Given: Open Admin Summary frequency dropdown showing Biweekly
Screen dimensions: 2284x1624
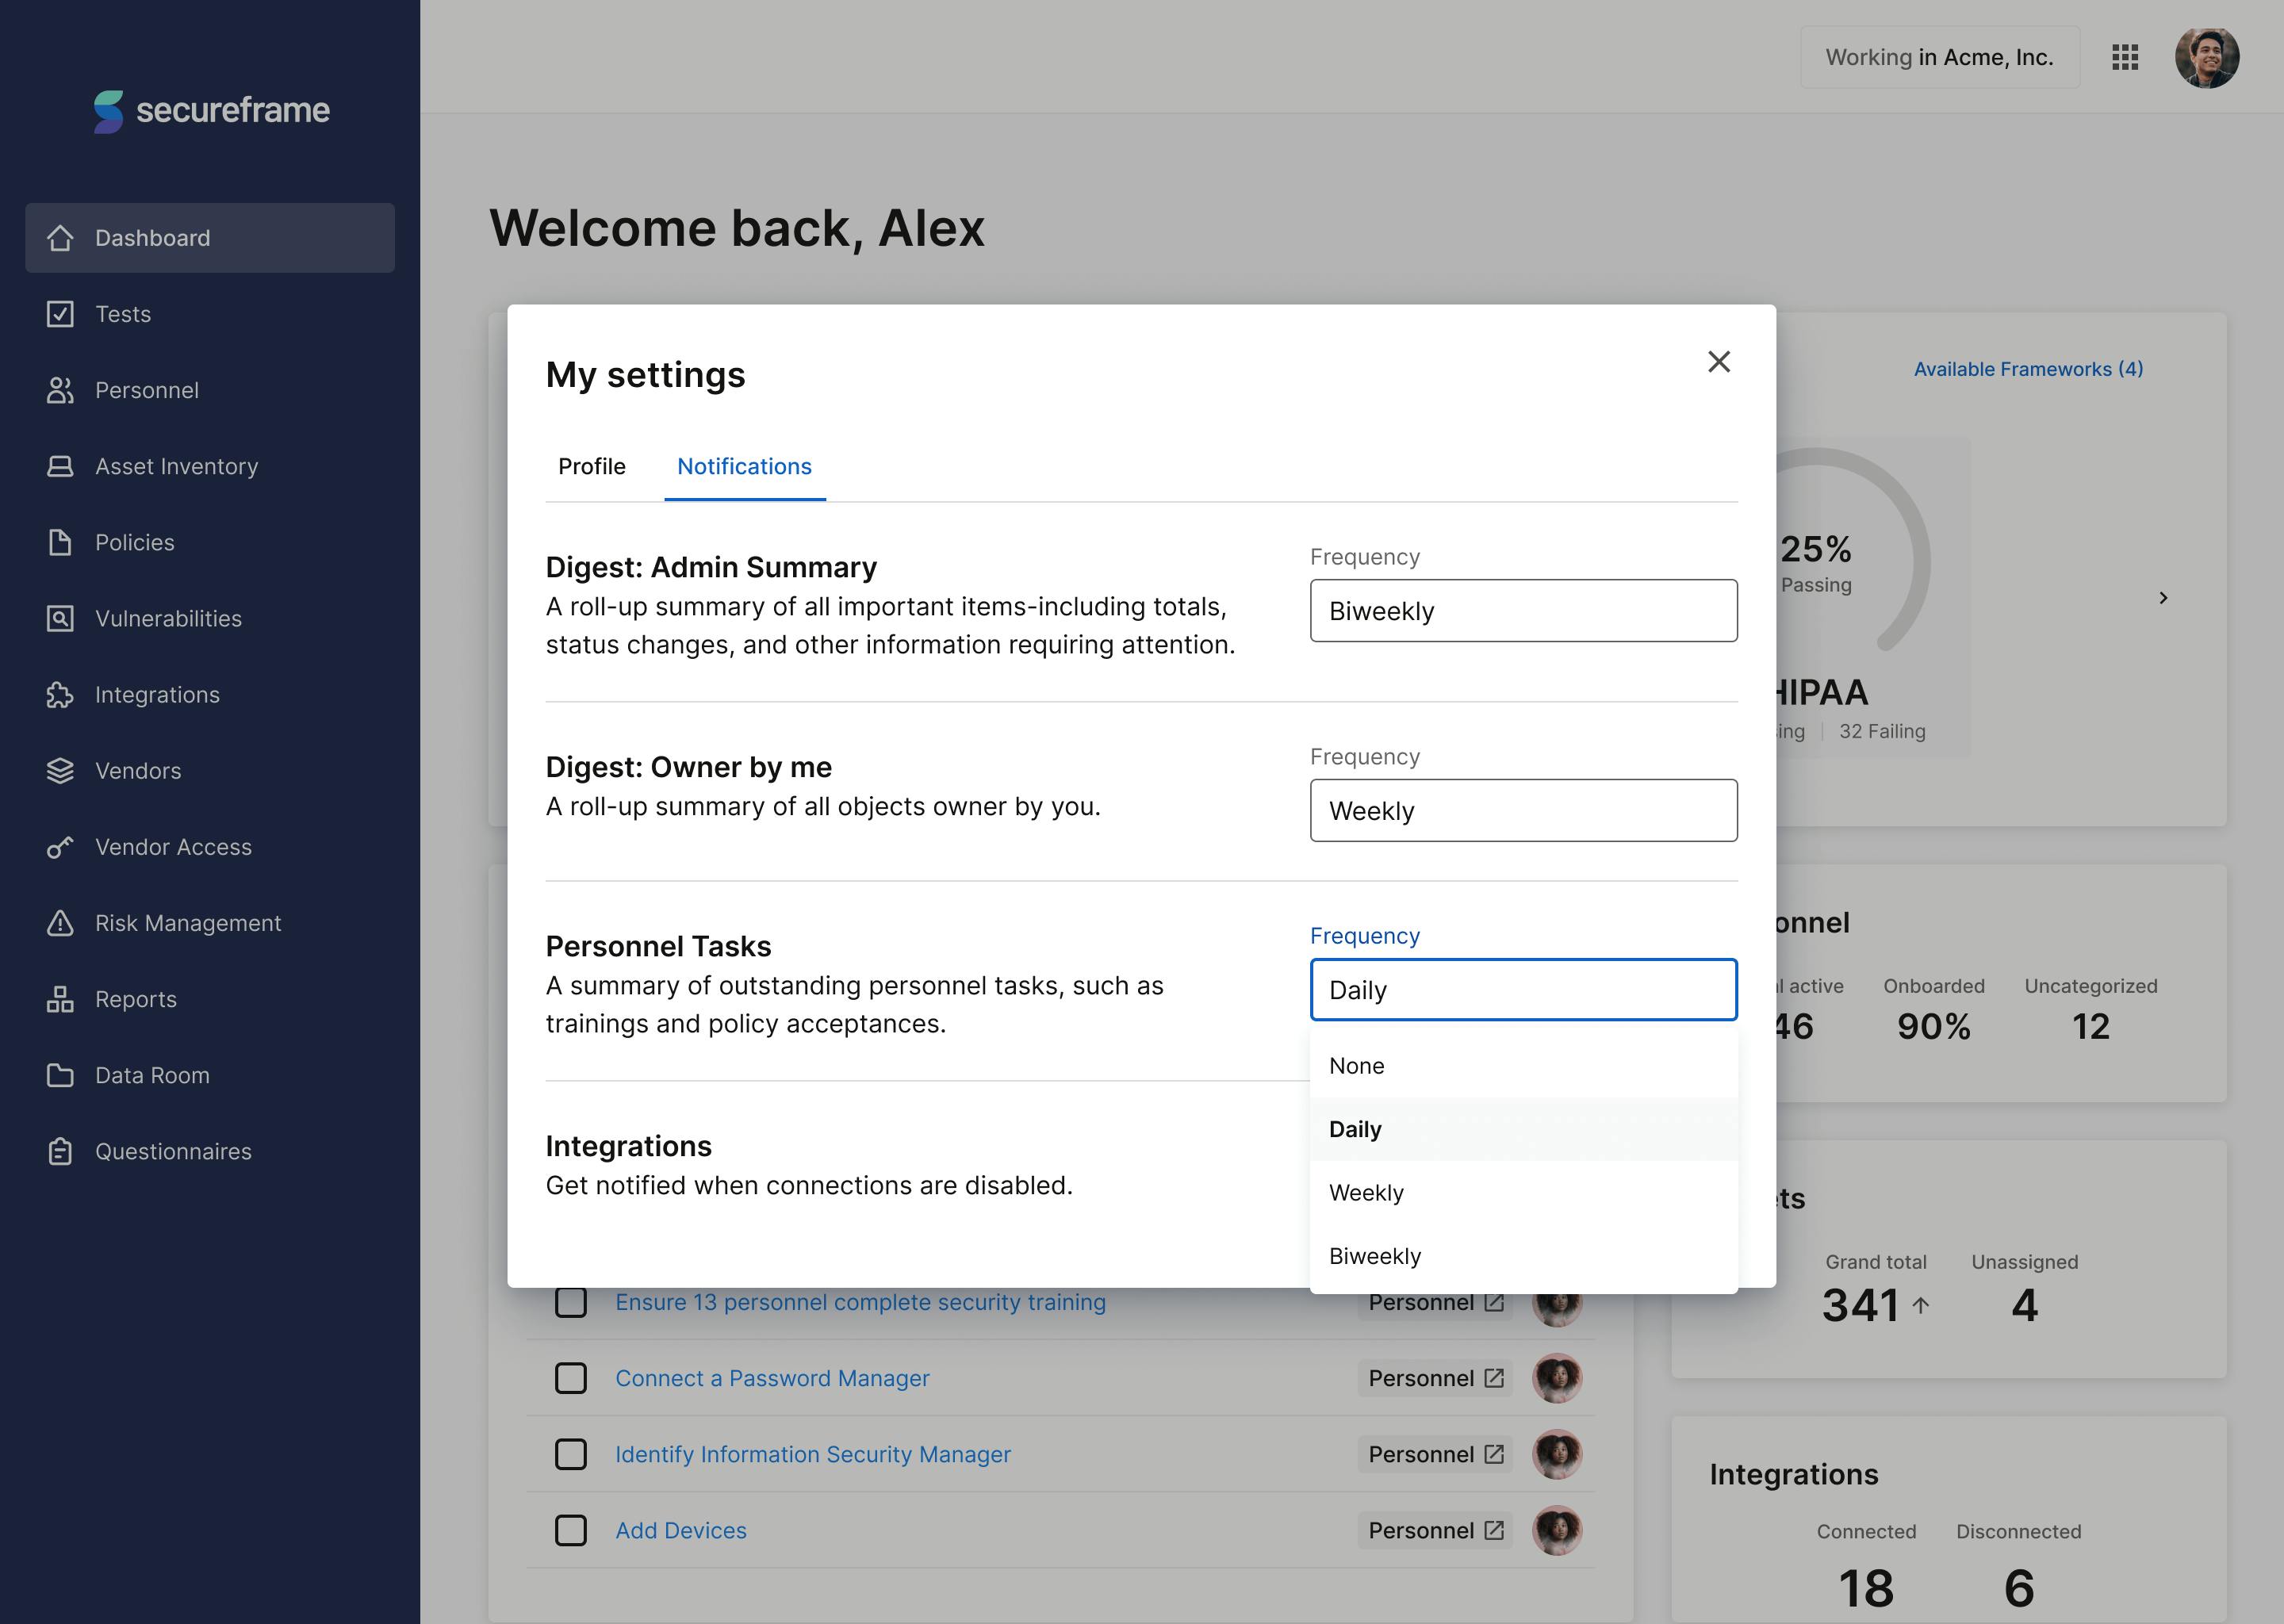Looking at the screenshot, I should (x=1523, y=611).
